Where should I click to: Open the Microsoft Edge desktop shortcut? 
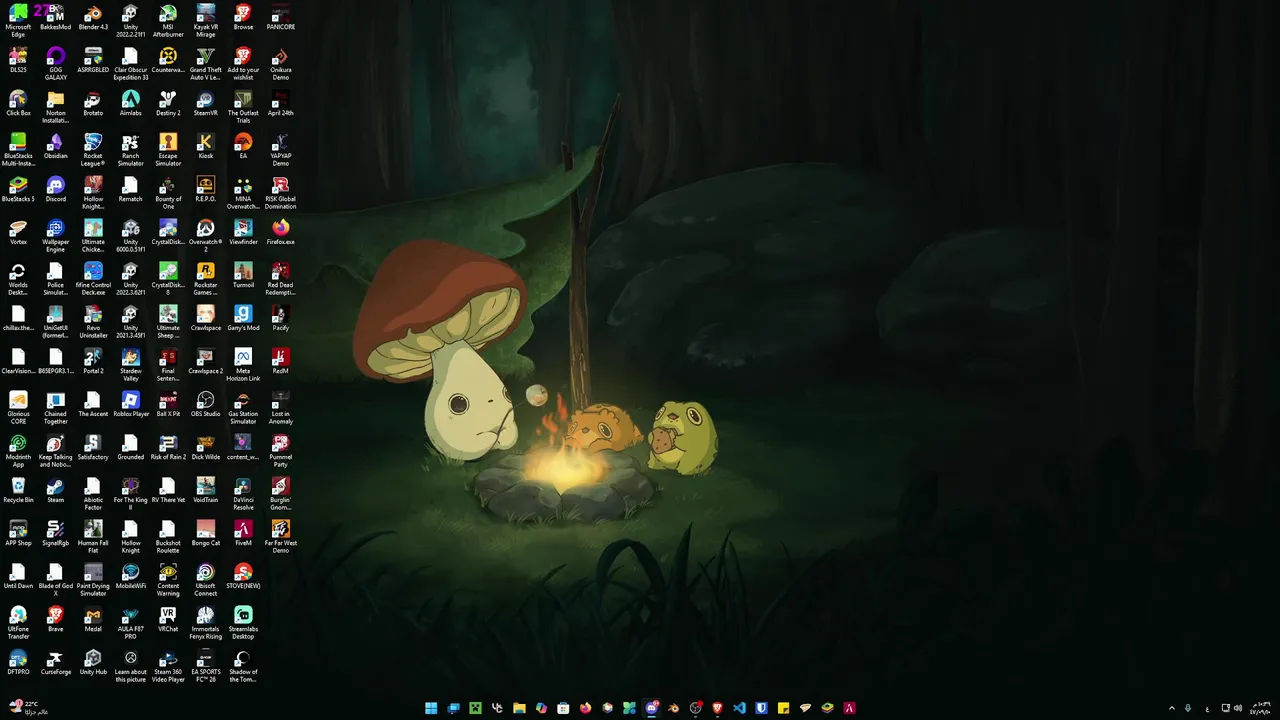[18, 20]
